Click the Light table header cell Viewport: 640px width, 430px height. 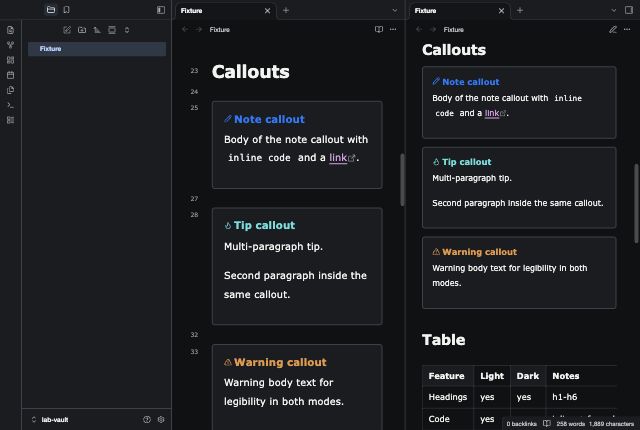click(492, 376)
